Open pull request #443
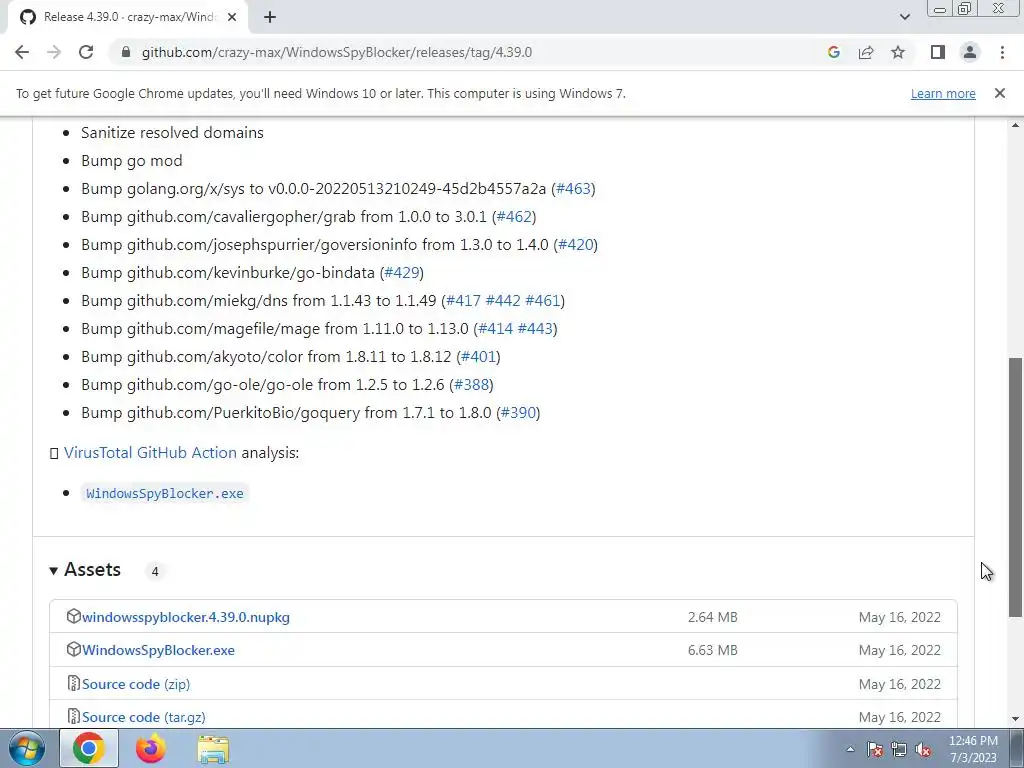The height and width of the screenshot is (768, 1024). coord(536,329)
